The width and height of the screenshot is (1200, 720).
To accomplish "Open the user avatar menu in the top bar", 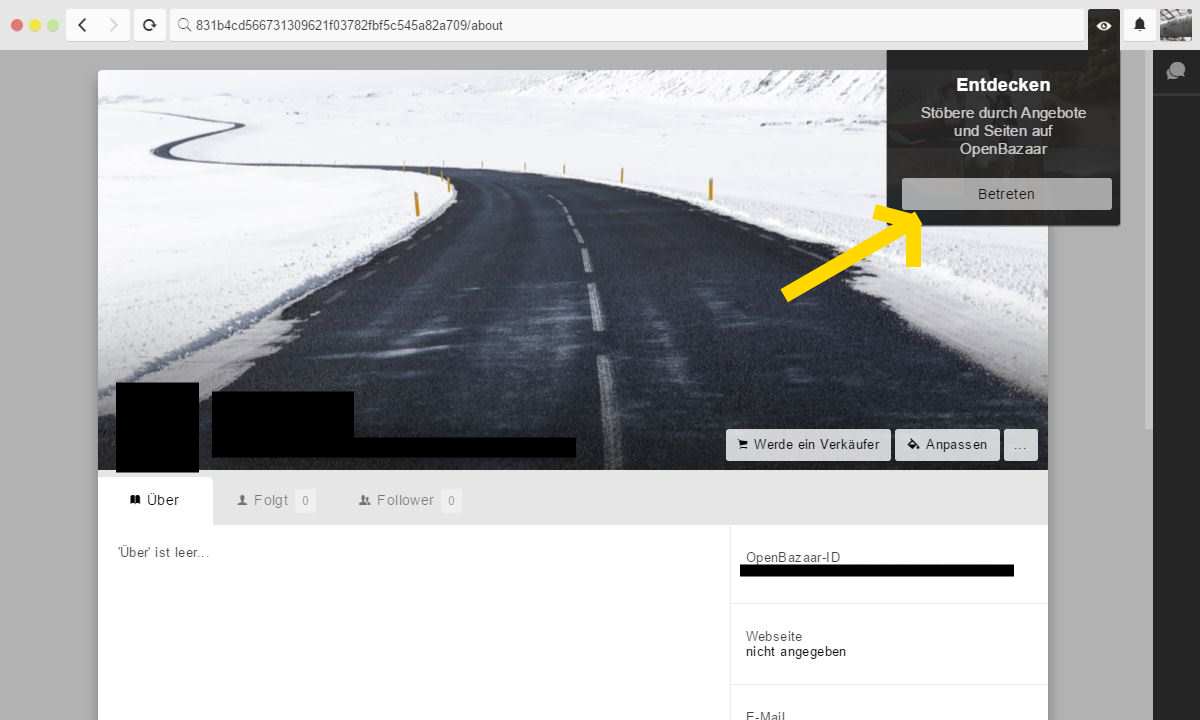I will [1176, 25].
